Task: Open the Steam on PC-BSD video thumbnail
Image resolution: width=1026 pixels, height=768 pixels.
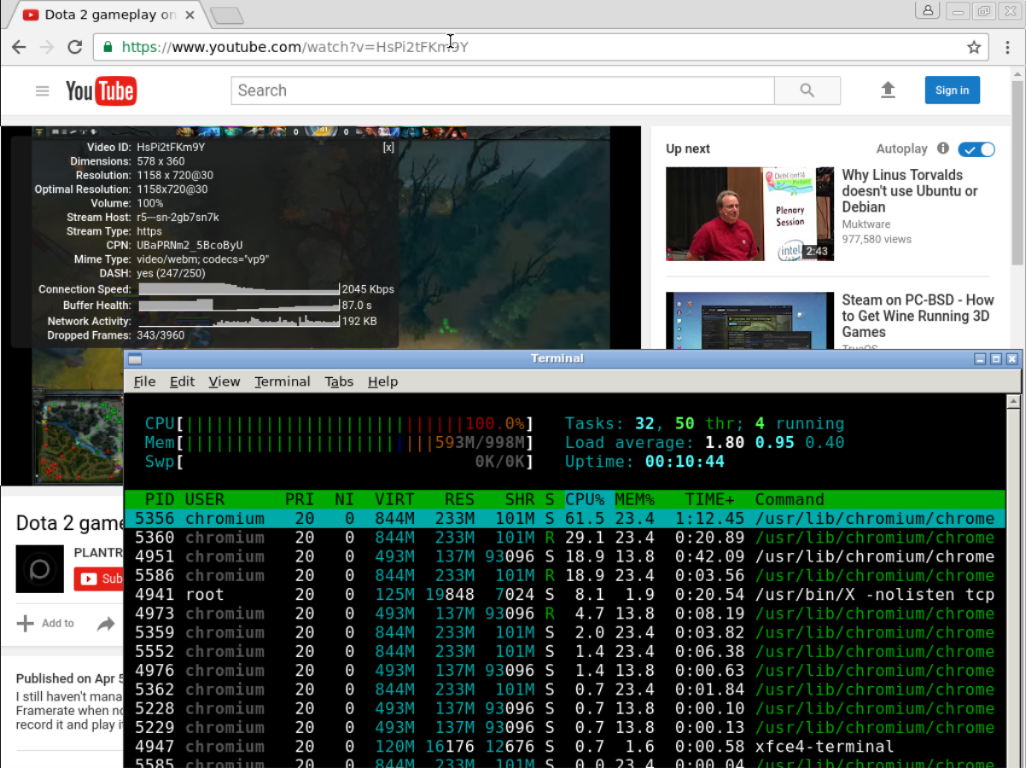Action: coord(750,320)
